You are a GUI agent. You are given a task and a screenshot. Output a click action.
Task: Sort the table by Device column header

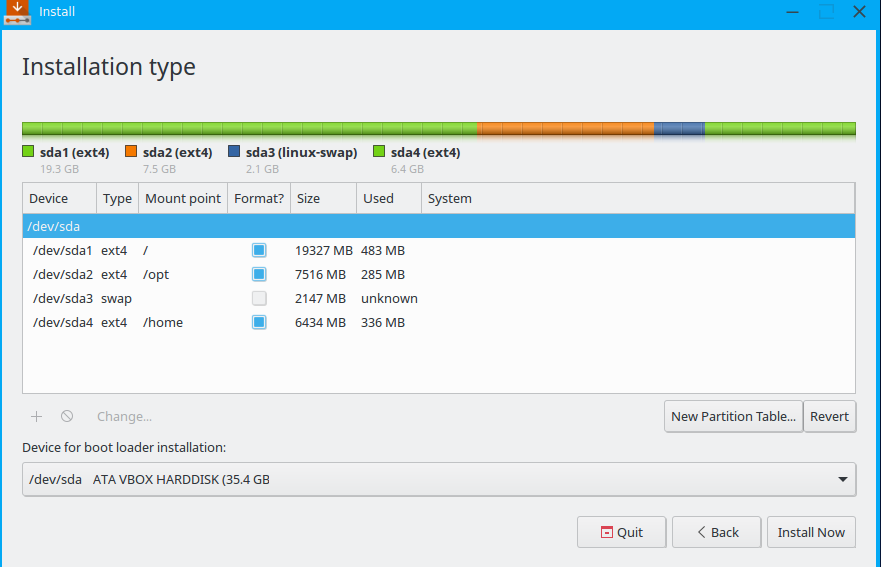click(x=59, y=198)
